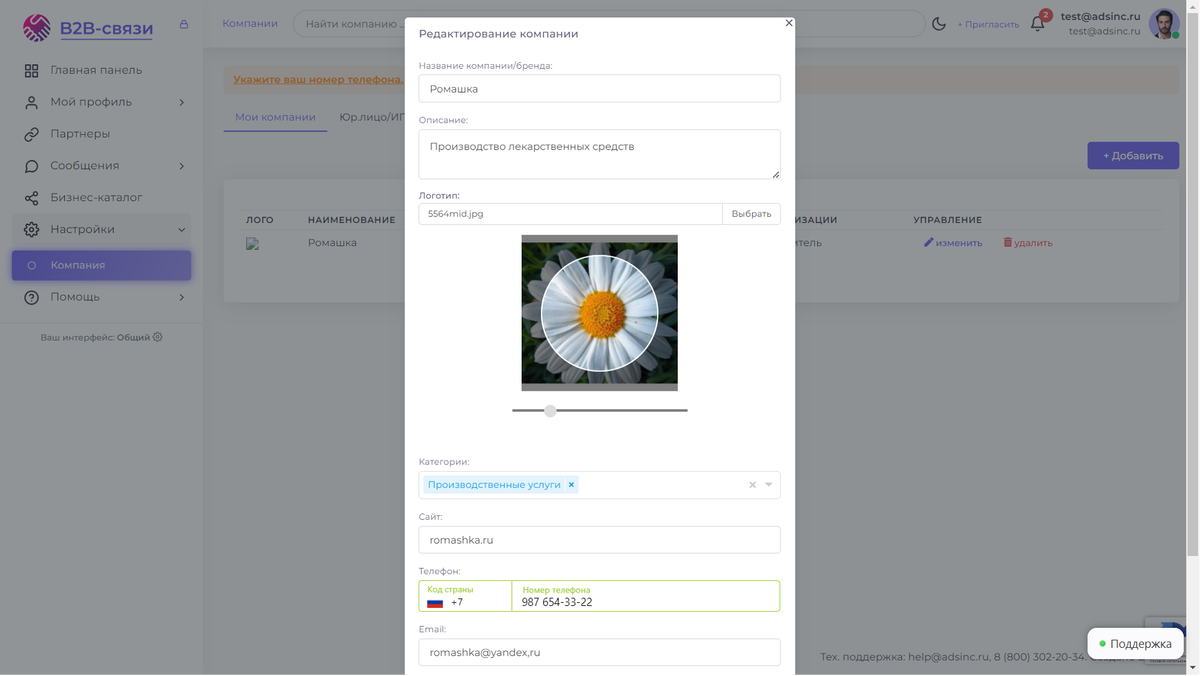Click Ромашка name in companies table
This screenshot has height=676, width=1200.
tap(332, 243)
